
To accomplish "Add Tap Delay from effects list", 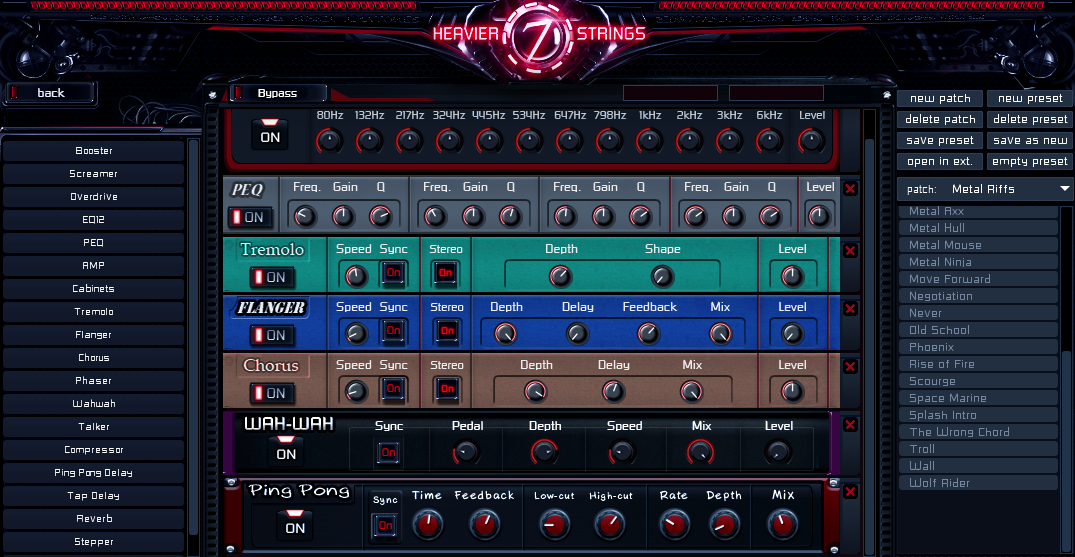I will click(x=94, y=496).
